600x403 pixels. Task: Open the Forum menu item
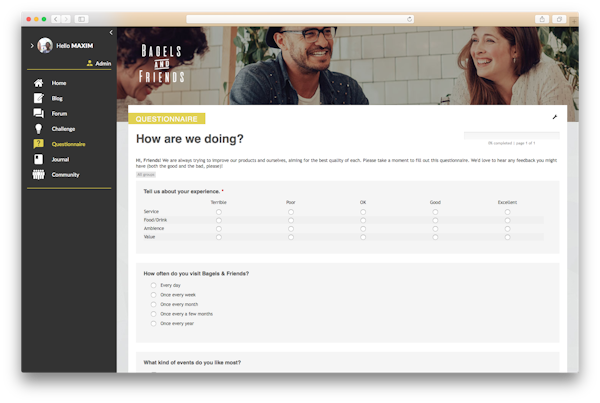point(59,114)
